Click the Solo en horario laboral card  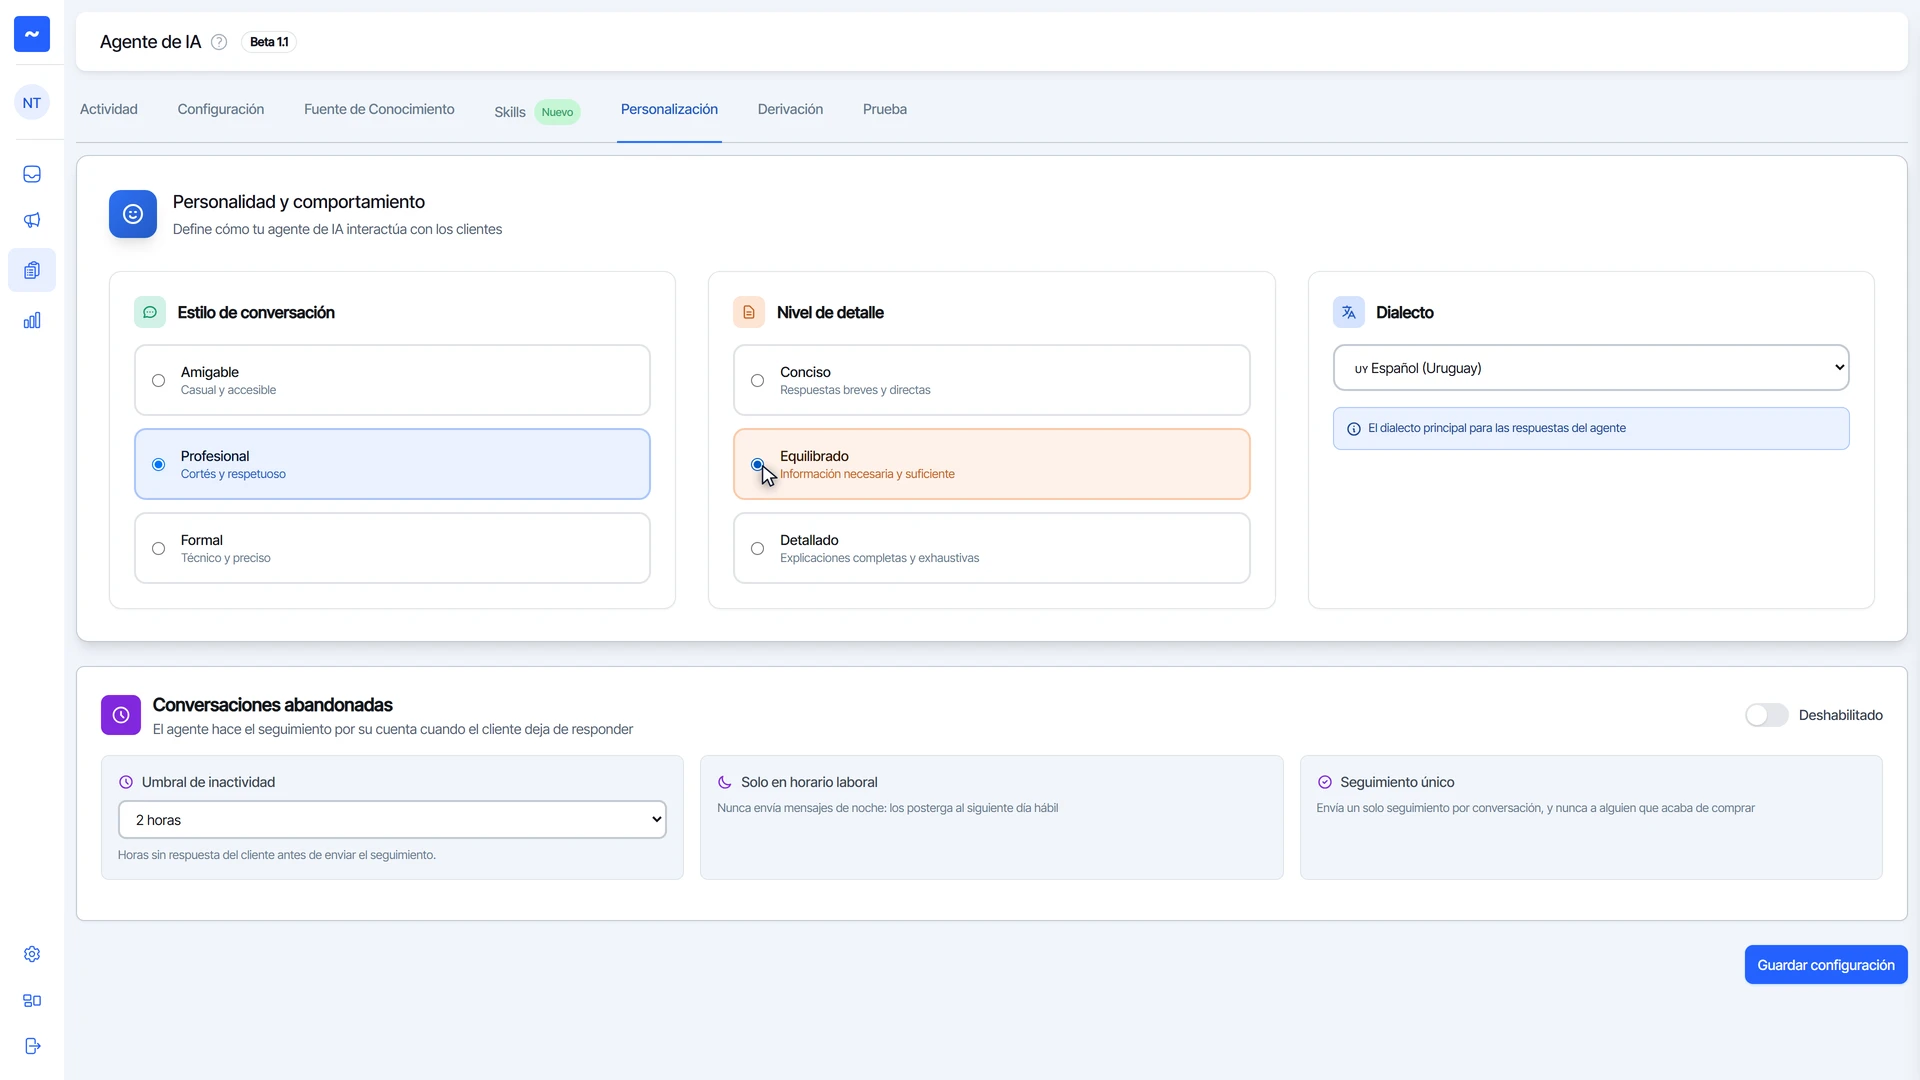(991, 818)
